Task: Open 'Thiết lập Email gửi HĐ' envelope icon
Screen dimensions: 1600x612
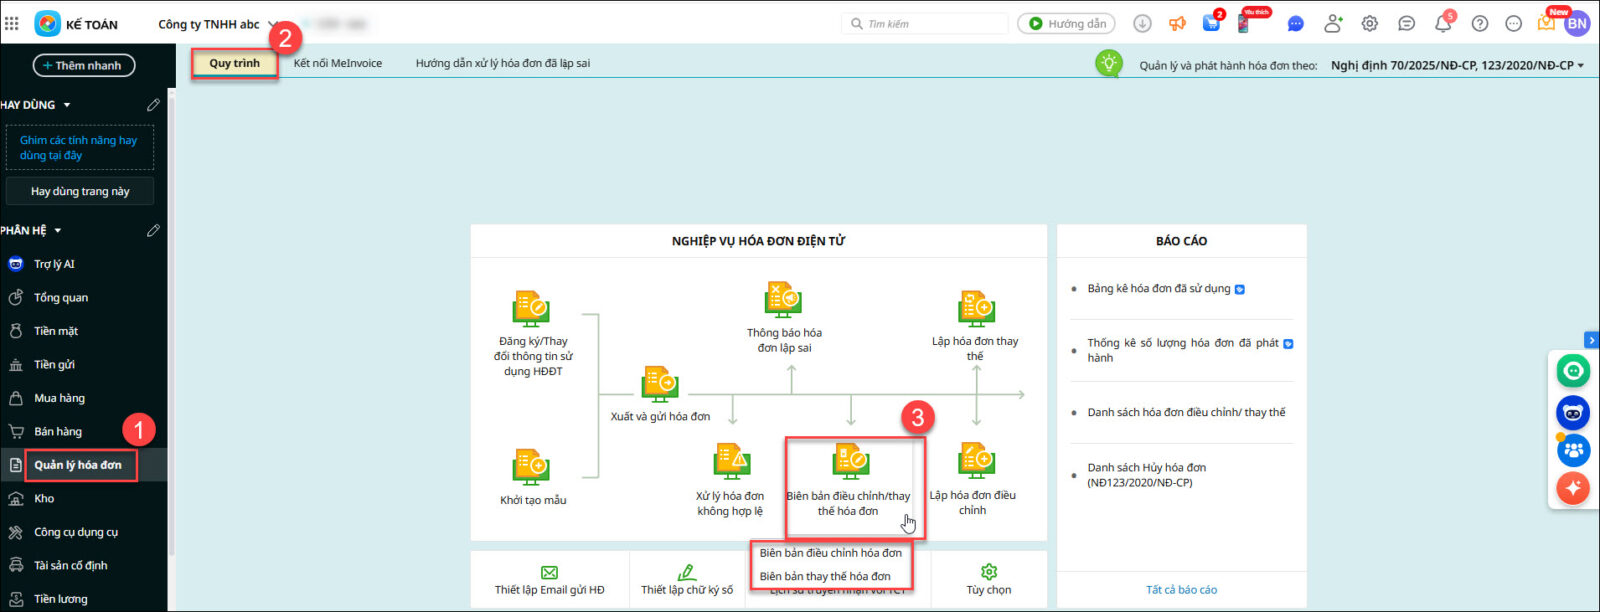Action: (549, 573)
